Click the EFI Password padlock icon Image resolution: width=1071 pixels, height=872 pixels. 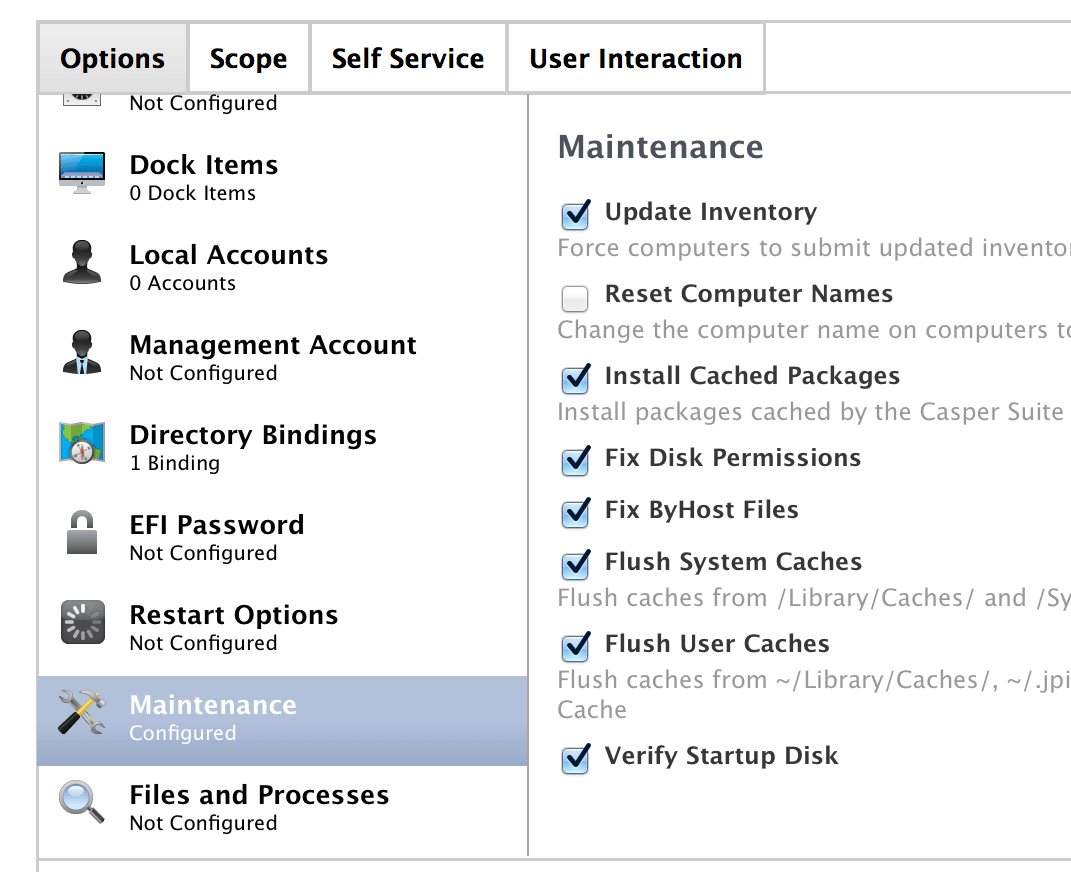click(x=82, y=533)
